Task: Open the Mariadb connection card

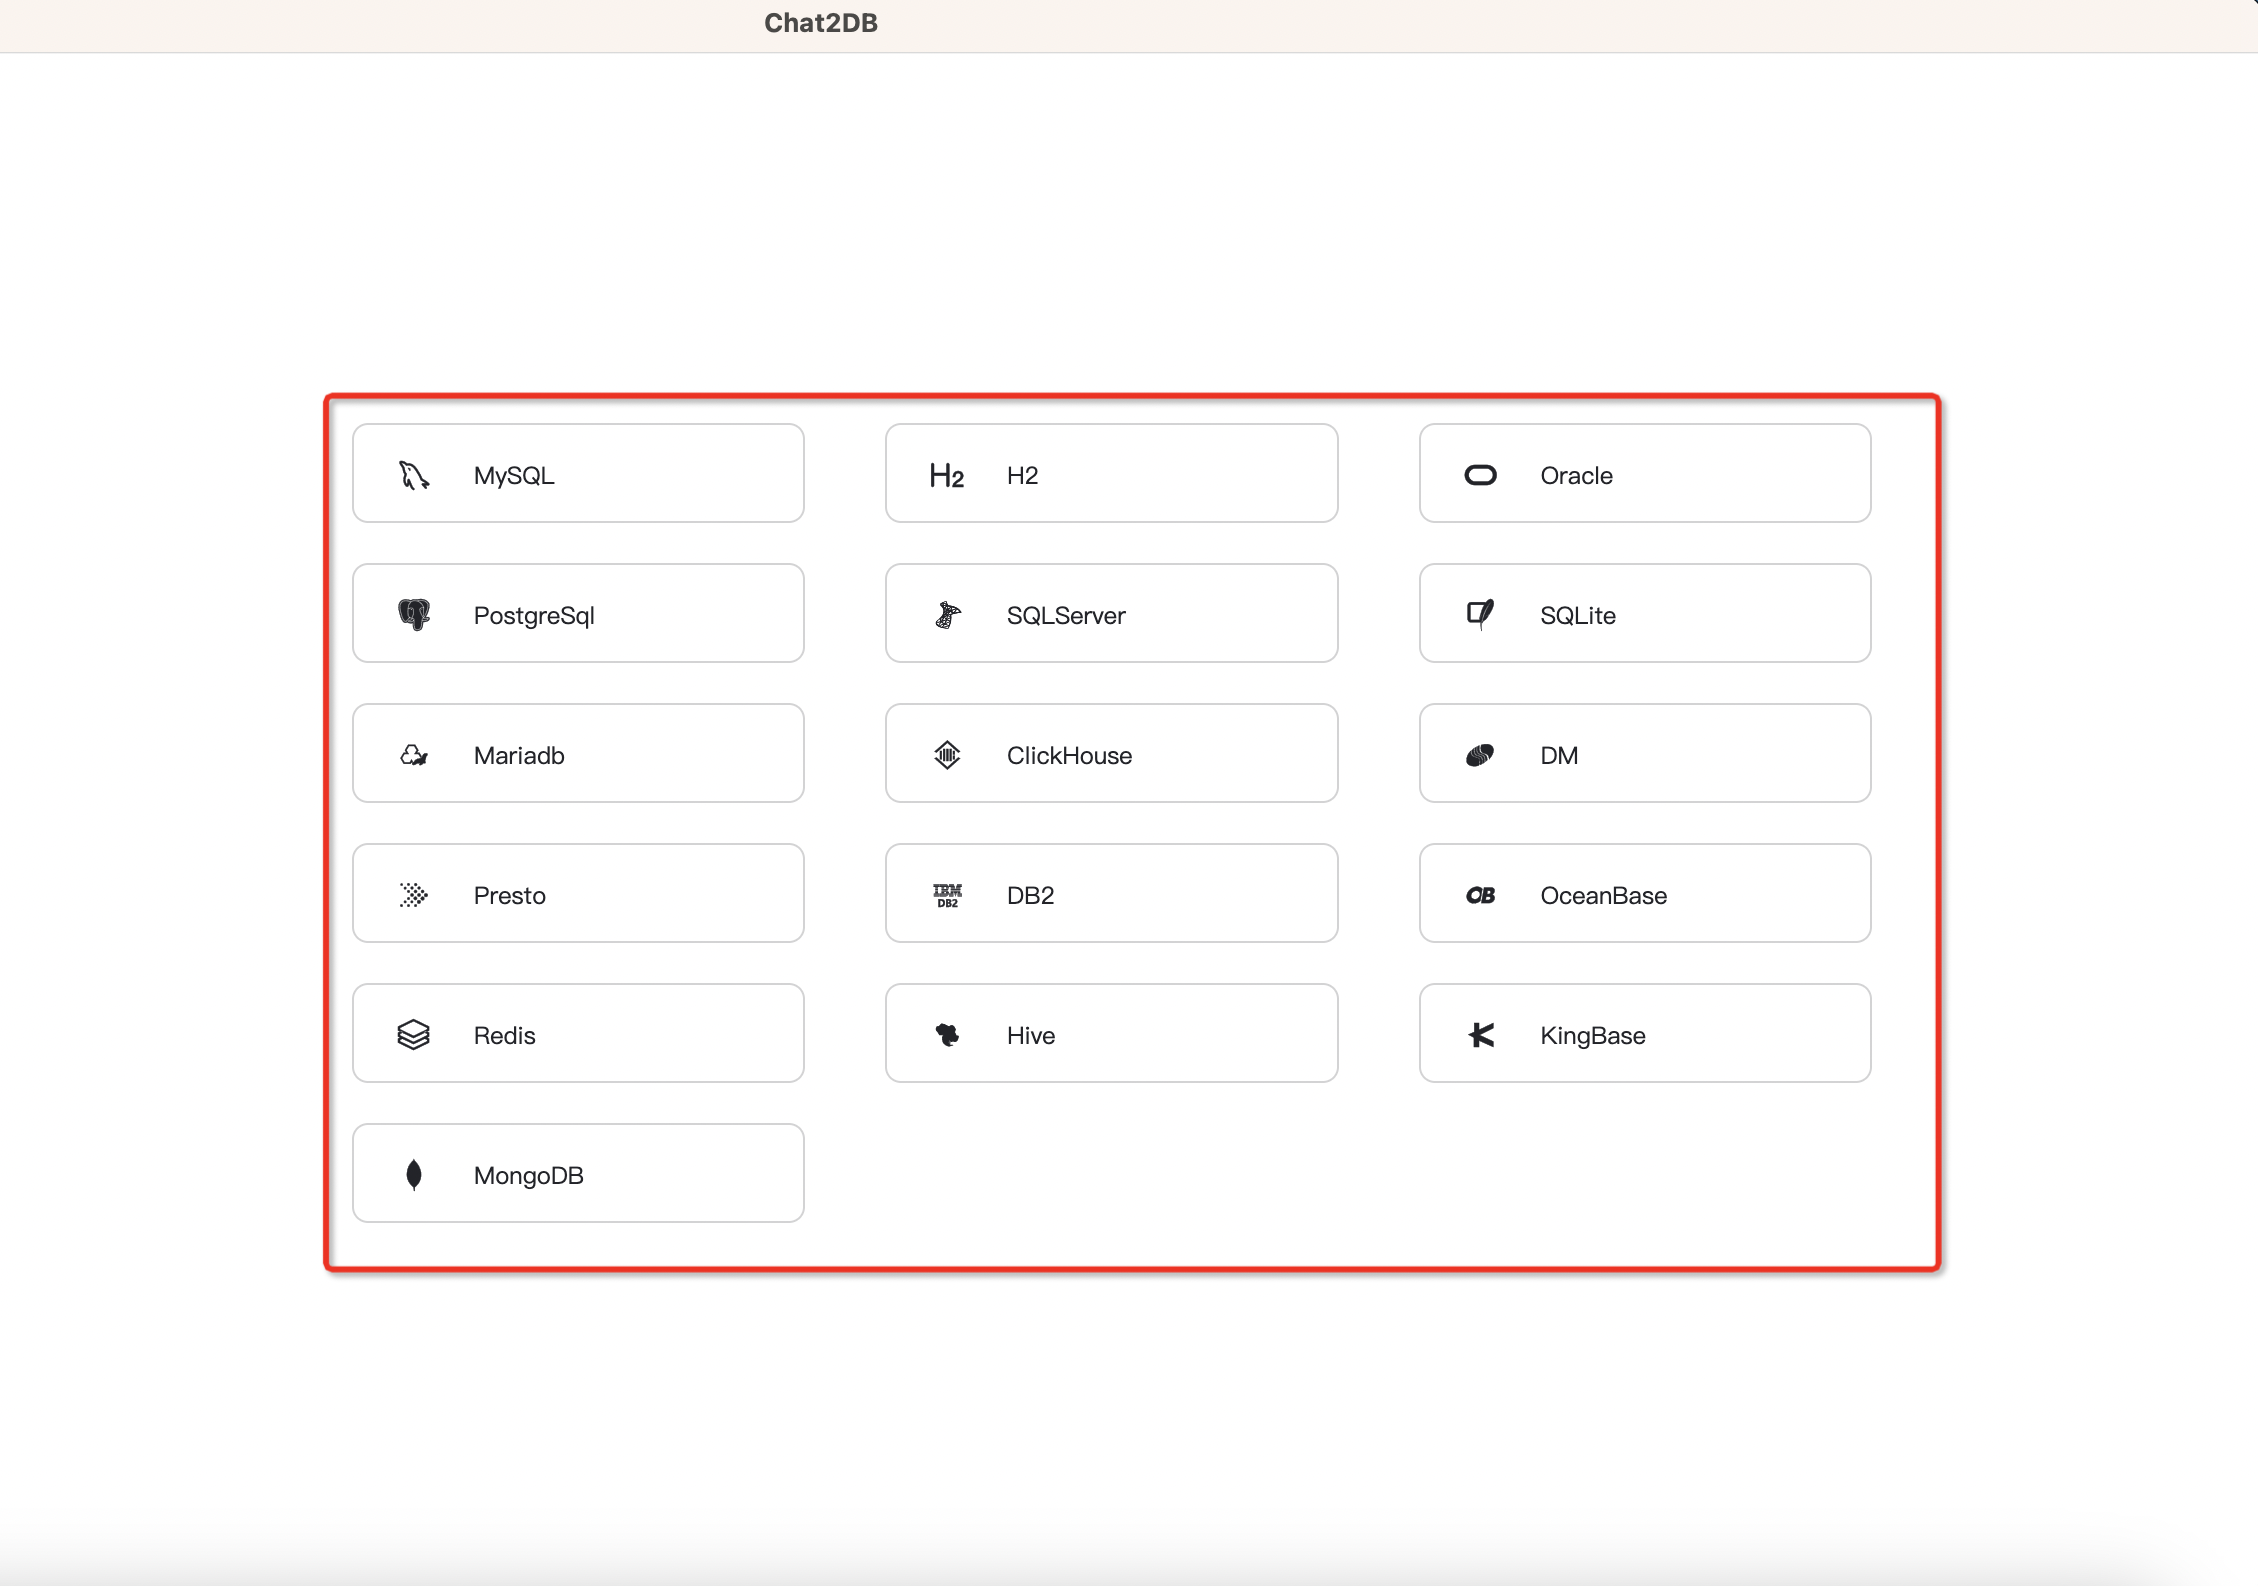Action: tap(578, 753)
